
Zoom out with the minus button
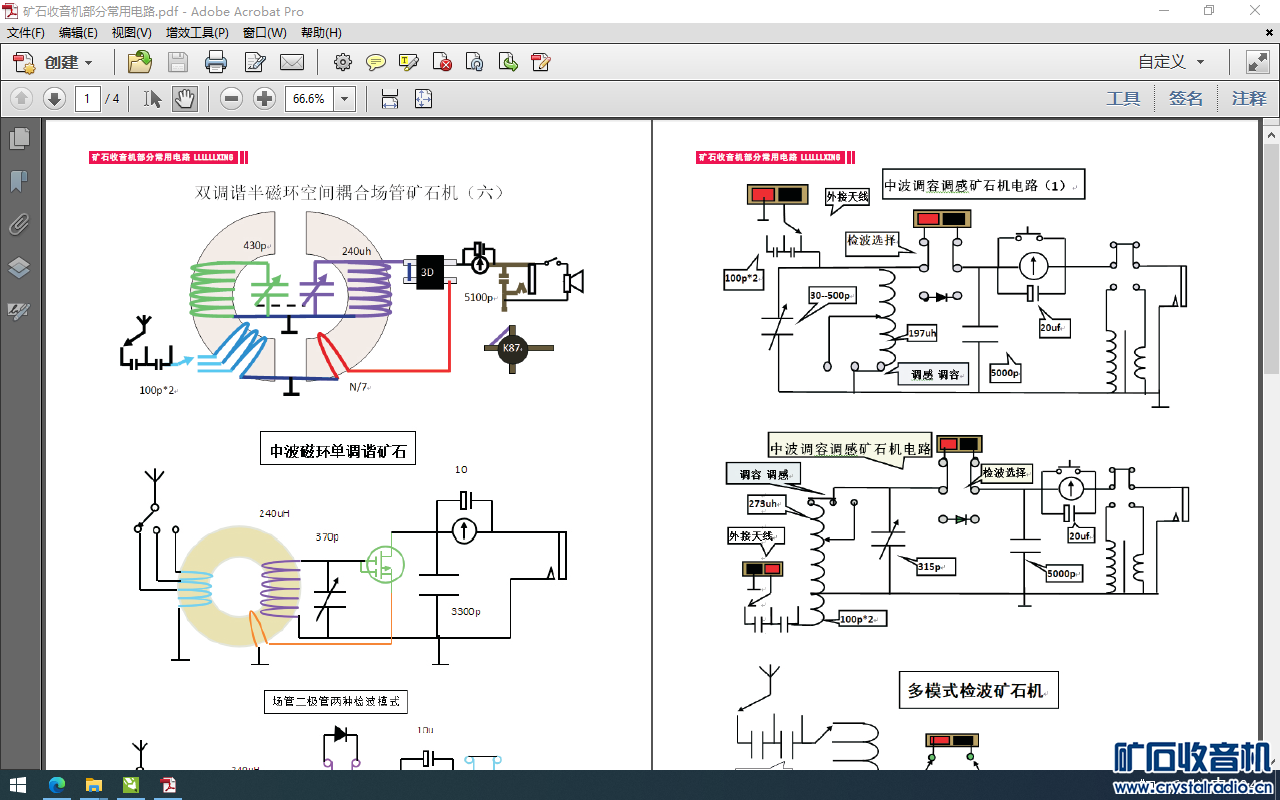tap(232, 99)
